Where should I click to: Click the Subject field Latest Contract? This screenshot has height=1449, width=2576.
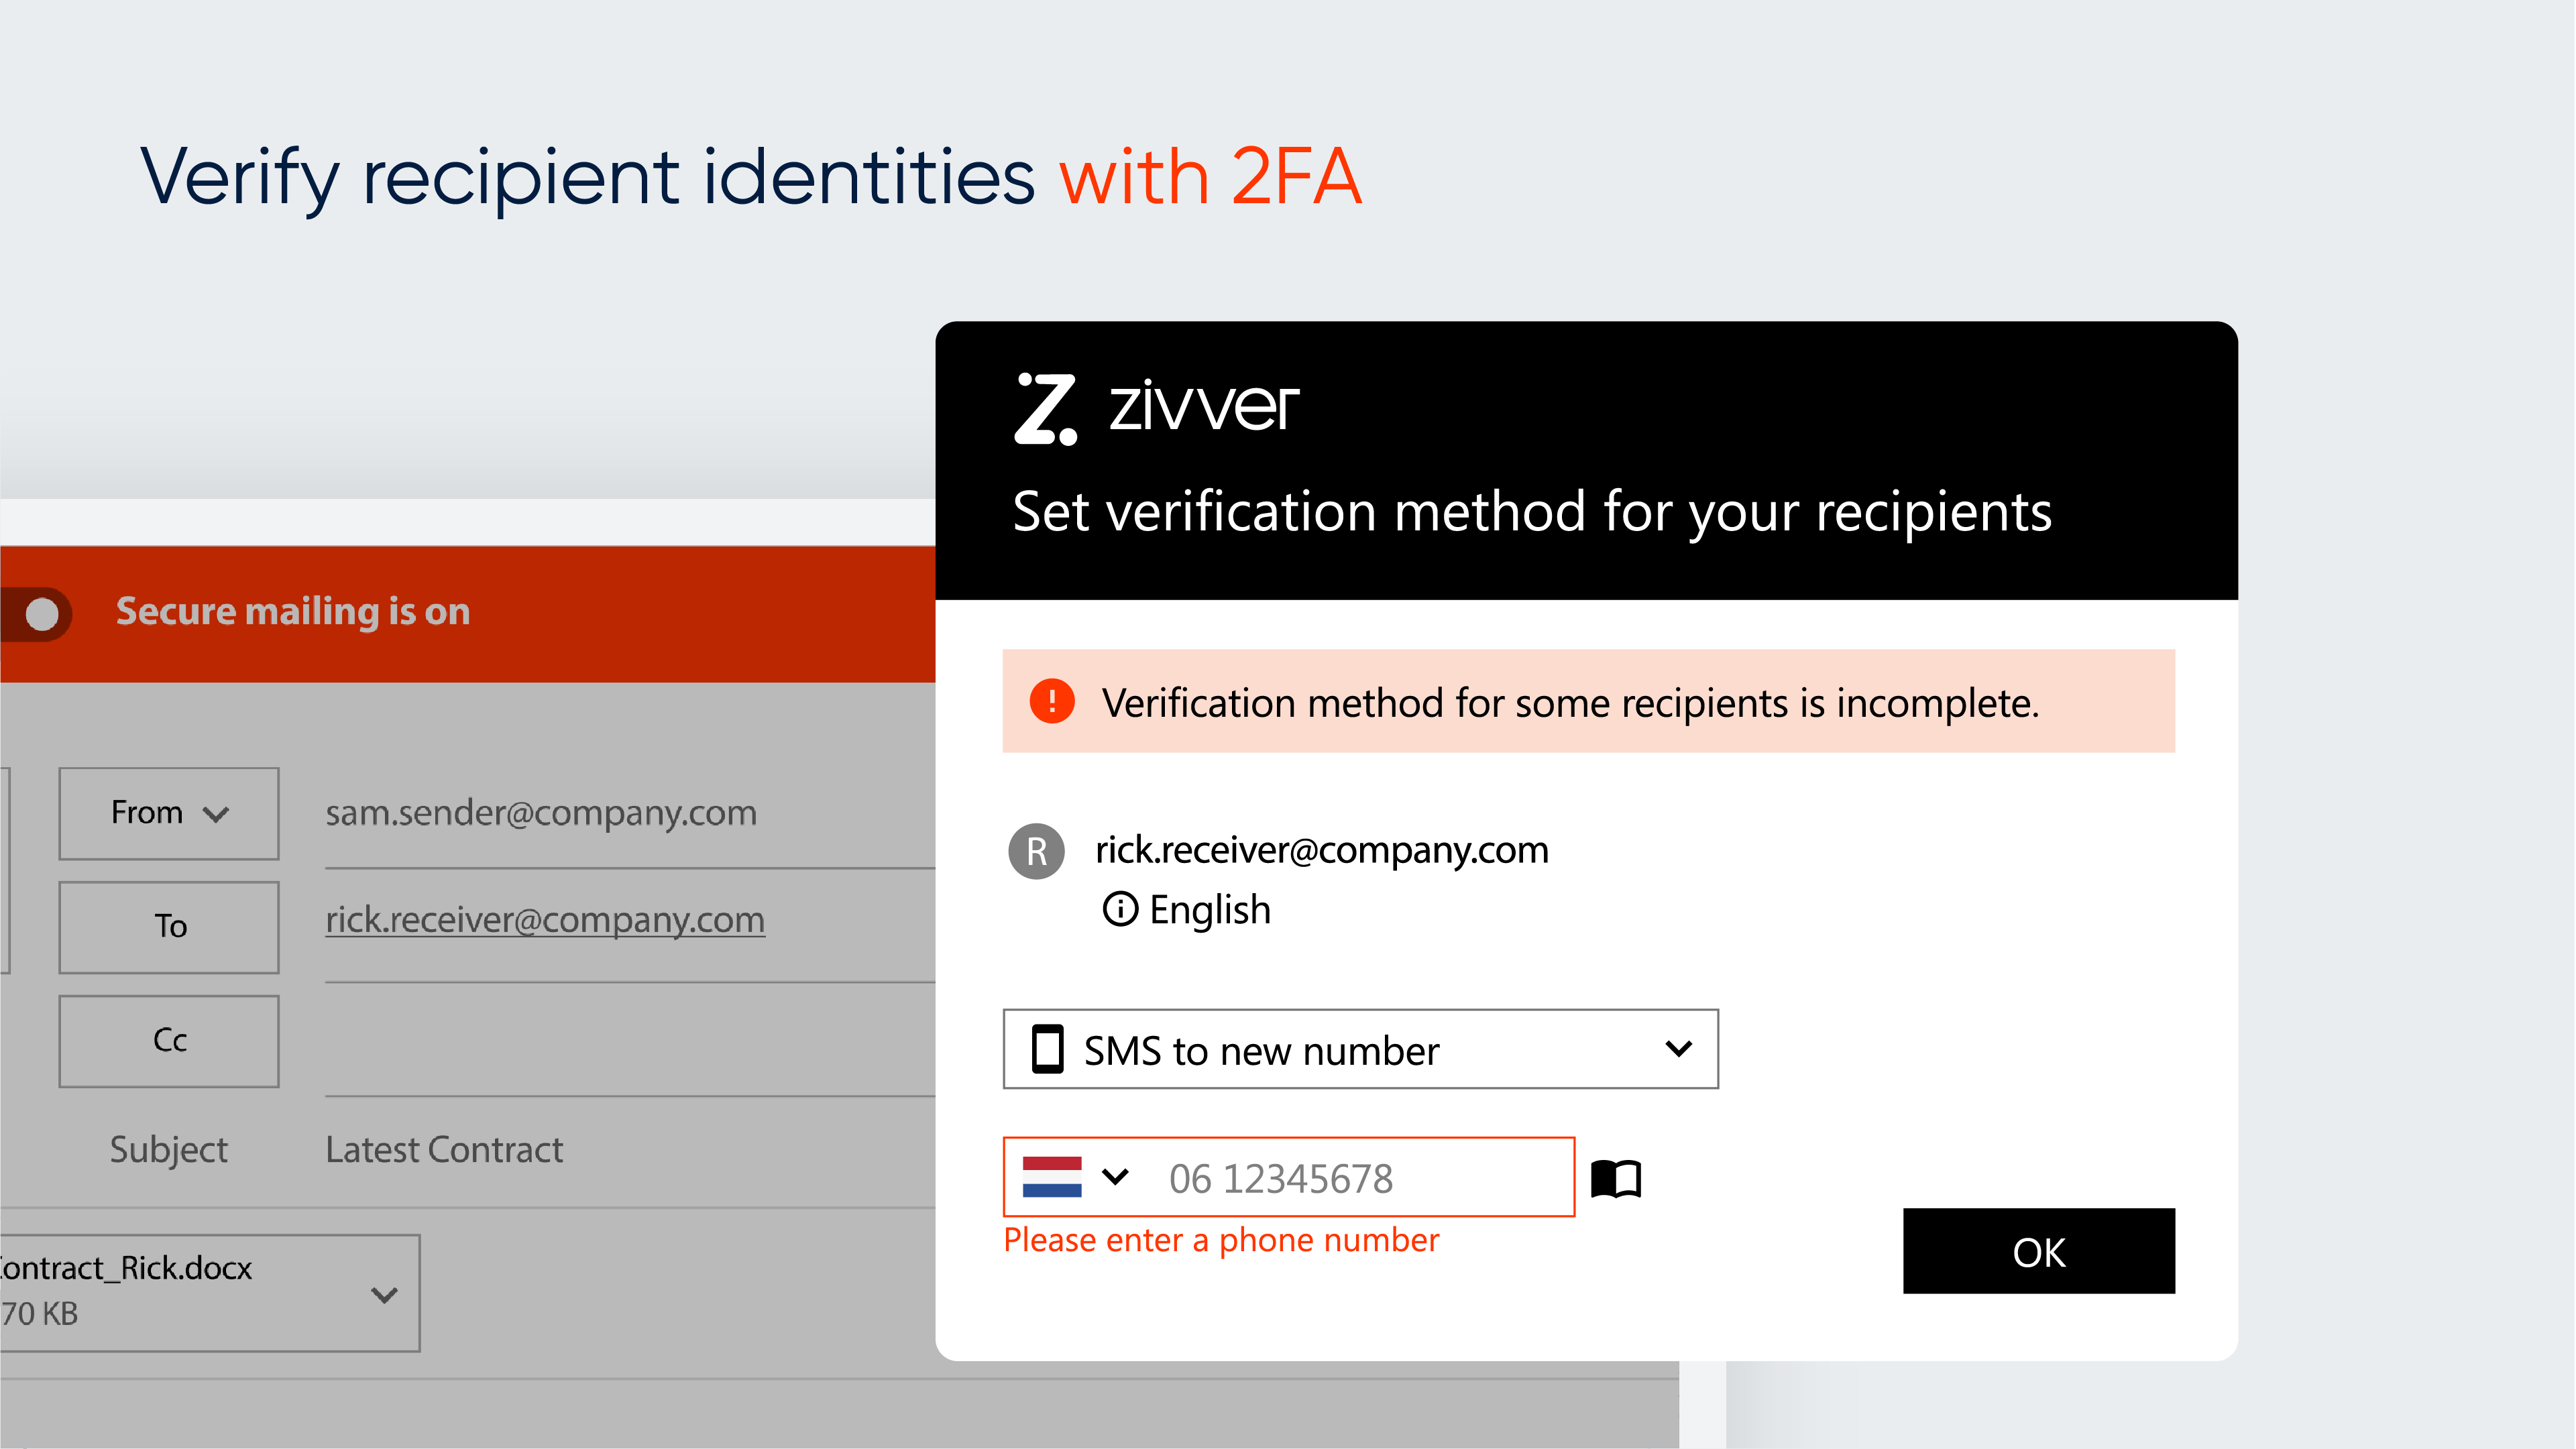point(444,1150)
